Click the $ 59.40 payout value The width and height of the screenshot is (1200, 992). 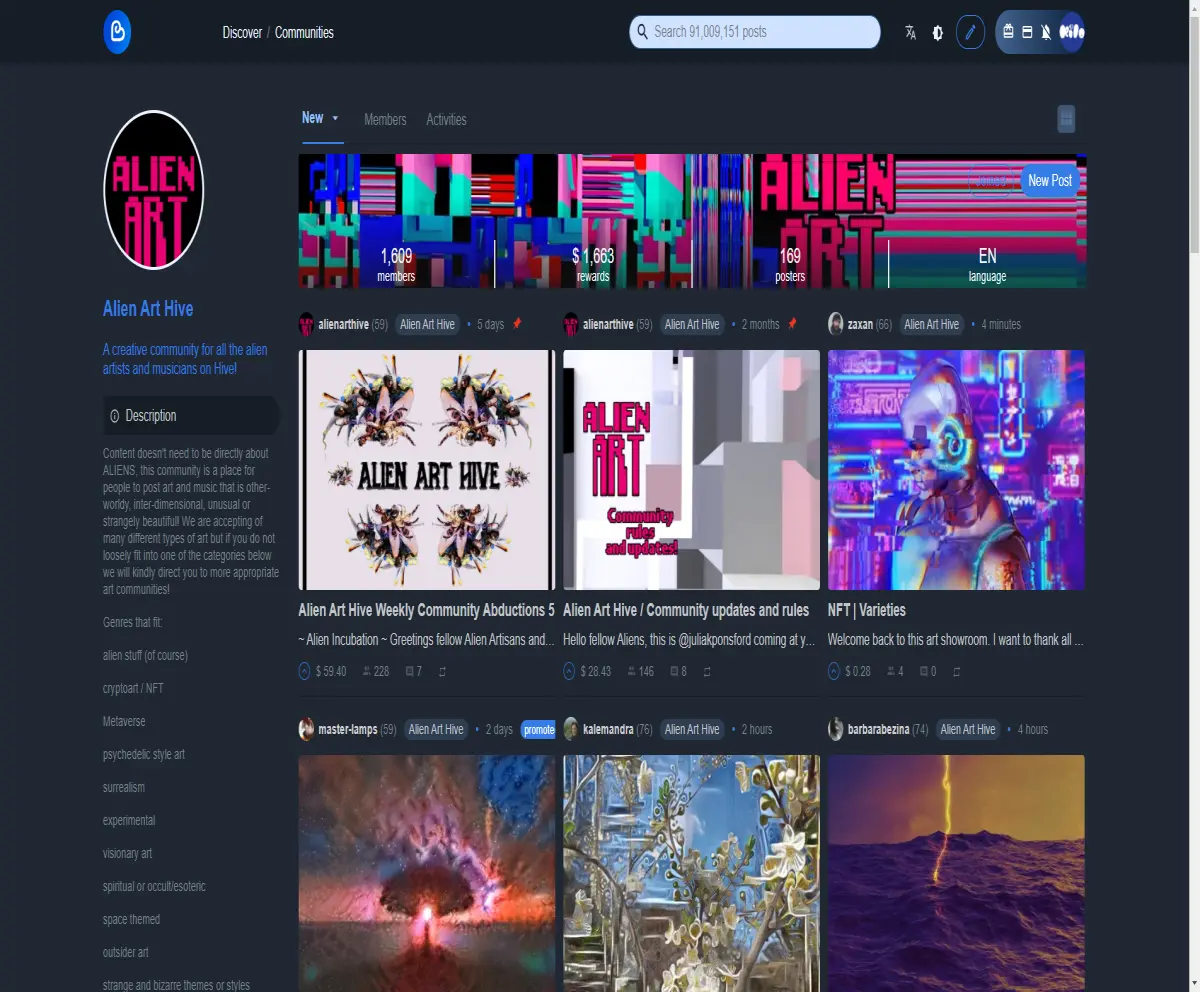(331, 671)
